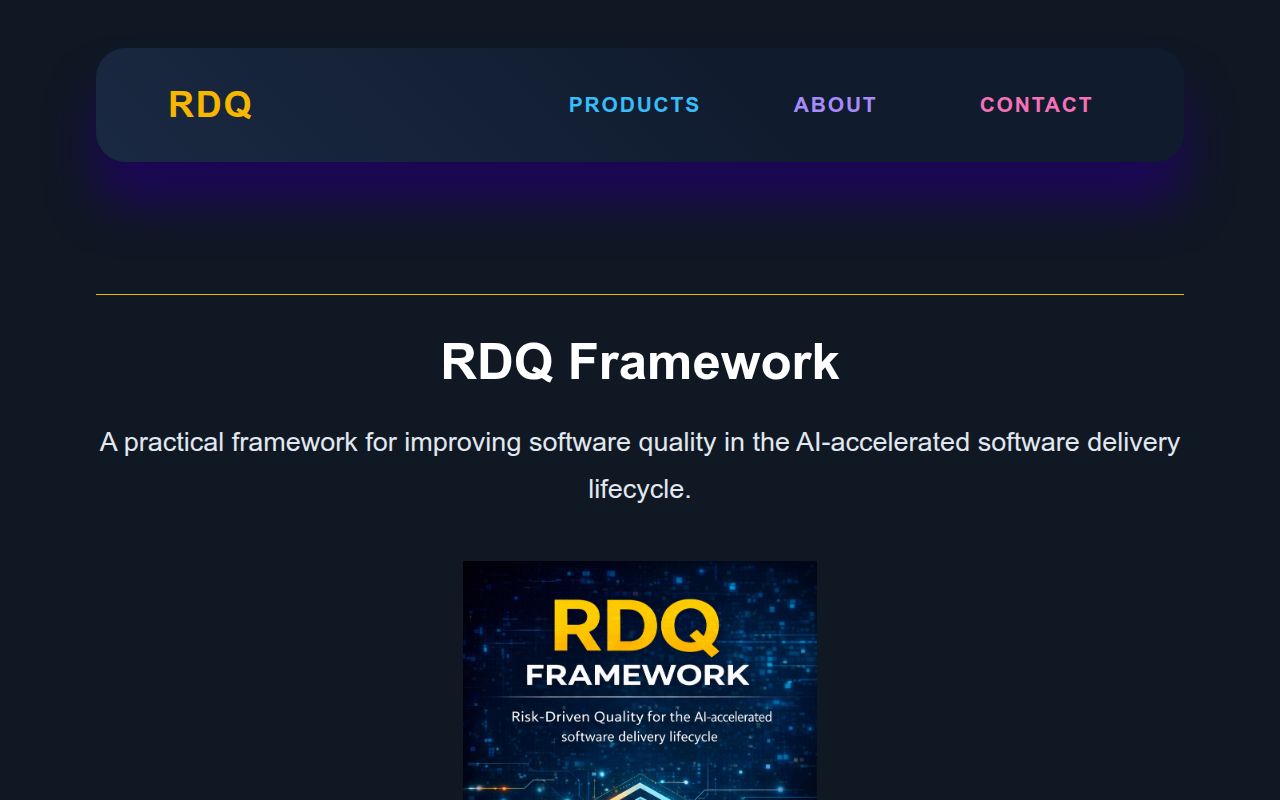Select the 'RDQ Framework' page heading
This screenshot has width=1280, height=800.
click(x=640, y=361)
